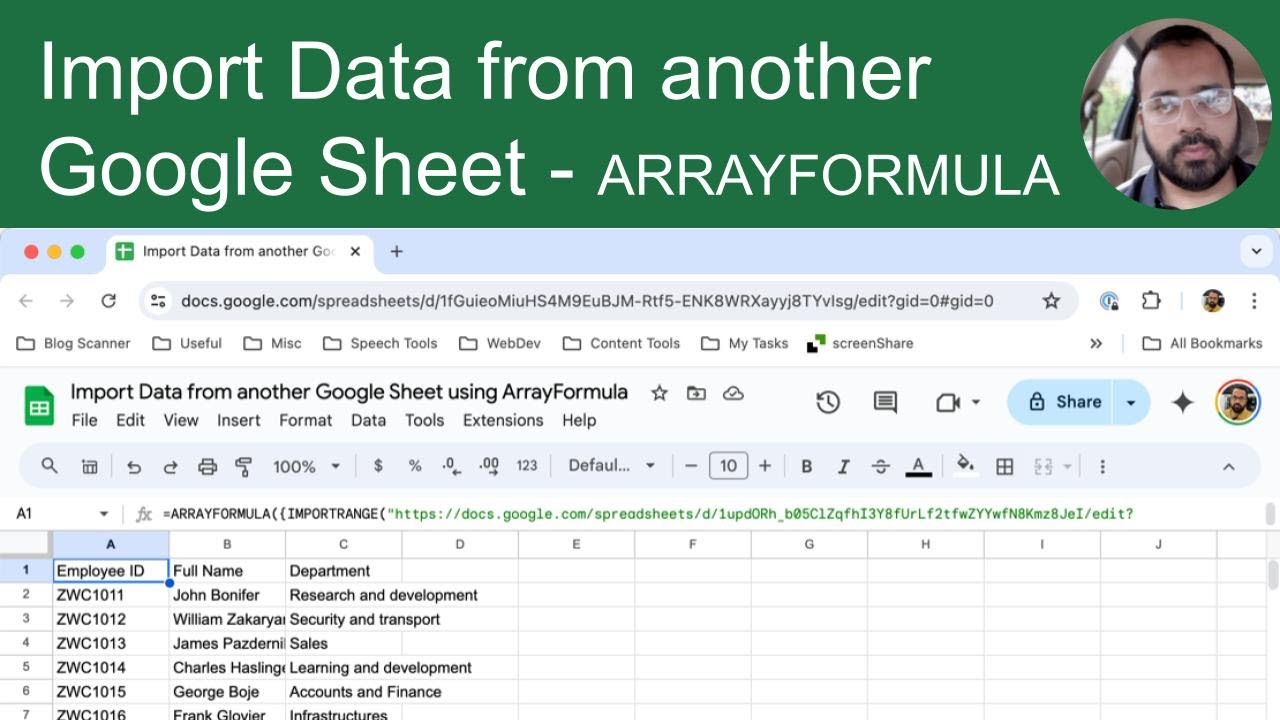Viewport: 1280px width, 720px height.
Task: Select the paint format roller
Action: [243, 466]
